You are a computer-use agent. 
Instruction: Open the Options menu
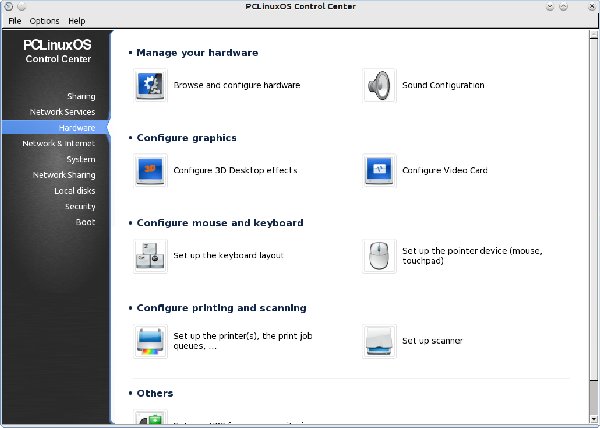point(44,21)
